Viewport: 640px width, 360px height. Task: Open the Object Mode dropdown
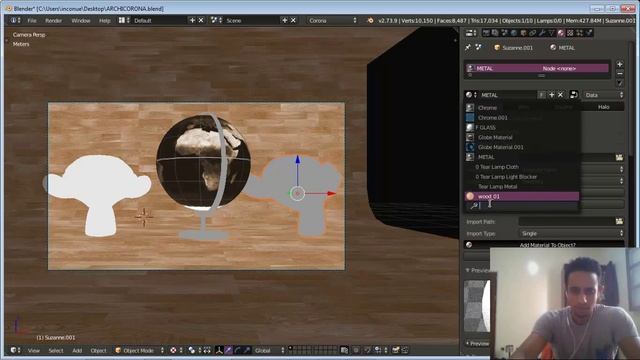[x=139, y=350]
